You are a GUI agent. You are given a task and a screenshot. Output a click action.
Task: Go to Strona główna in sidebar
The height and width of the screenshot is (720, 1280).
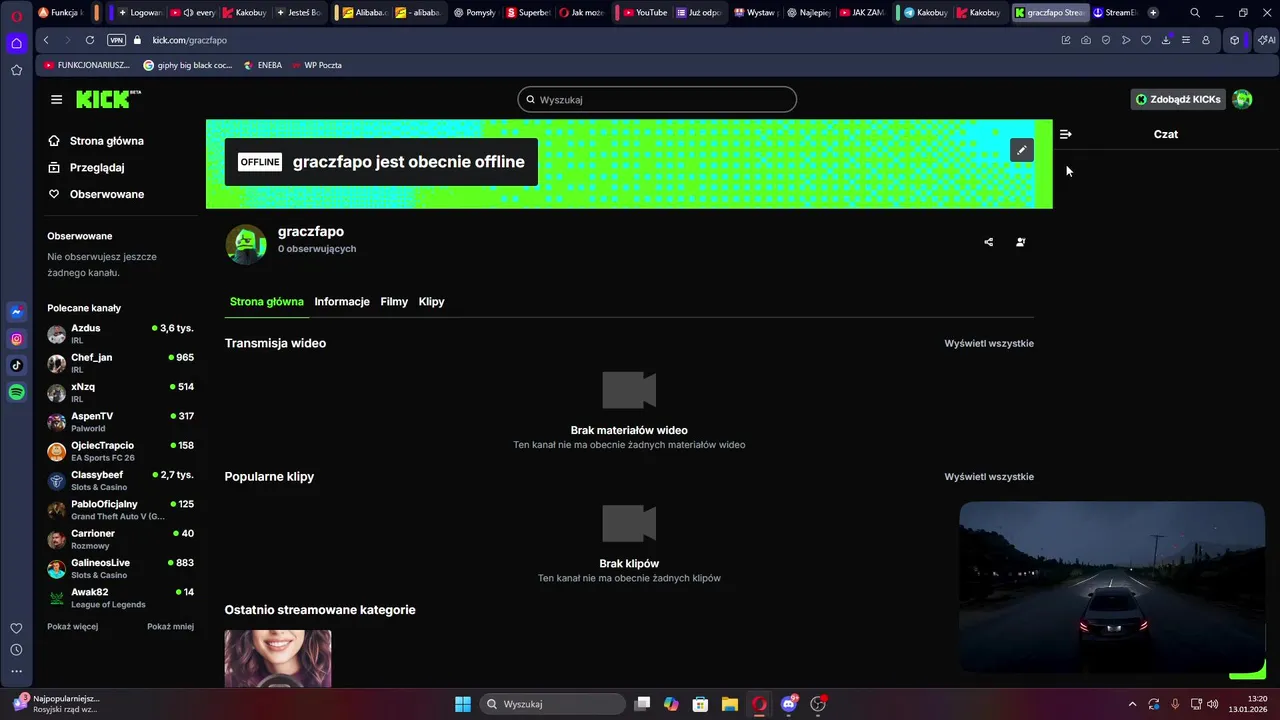[96, 141]
